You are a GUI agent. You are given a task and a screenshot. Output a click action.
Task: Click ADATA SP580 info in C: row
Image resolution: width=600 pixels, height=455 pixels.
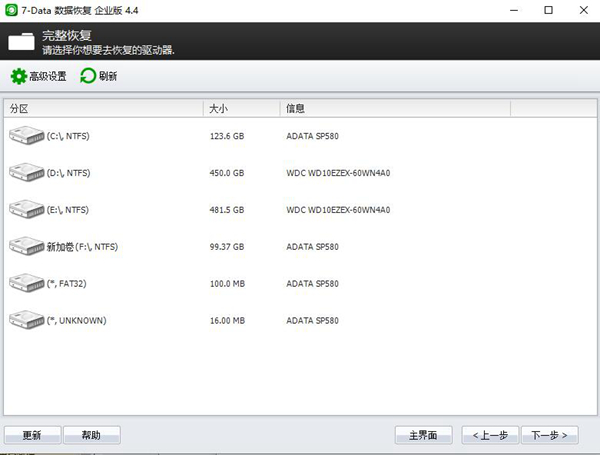tap(313, 136)
